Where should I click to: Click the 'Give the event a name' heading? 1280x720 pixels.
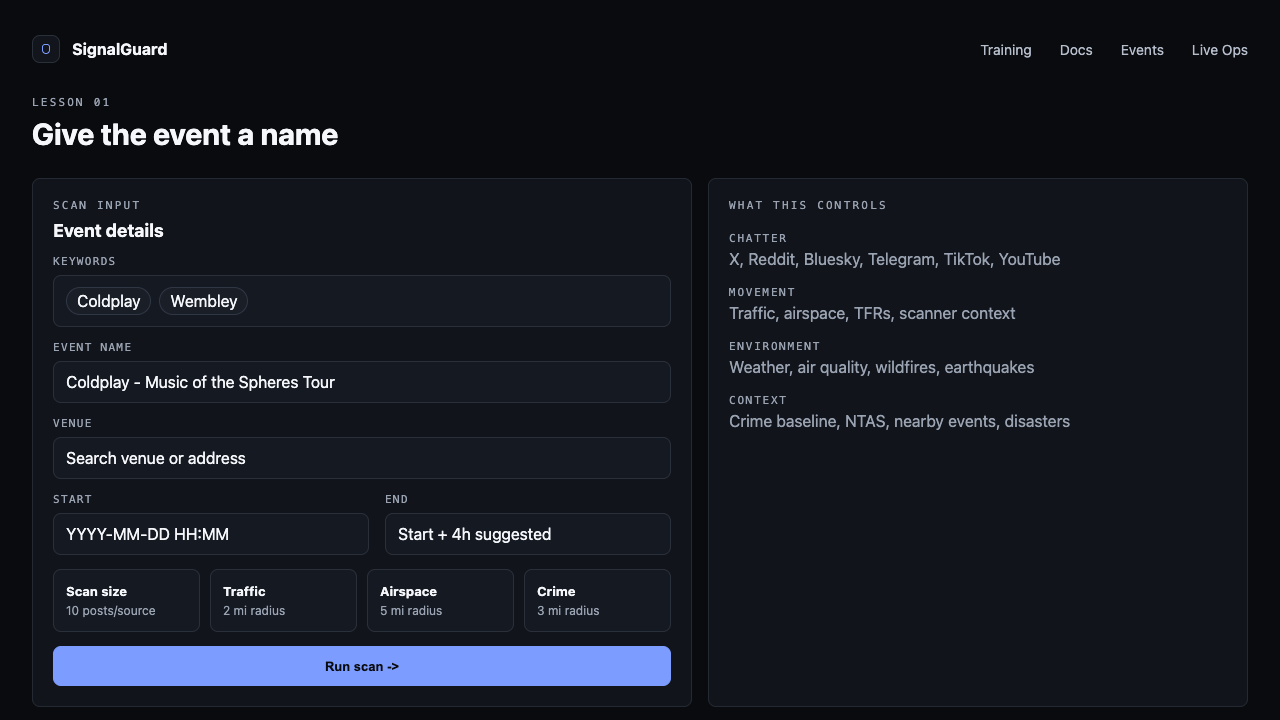tap(185, 135)
